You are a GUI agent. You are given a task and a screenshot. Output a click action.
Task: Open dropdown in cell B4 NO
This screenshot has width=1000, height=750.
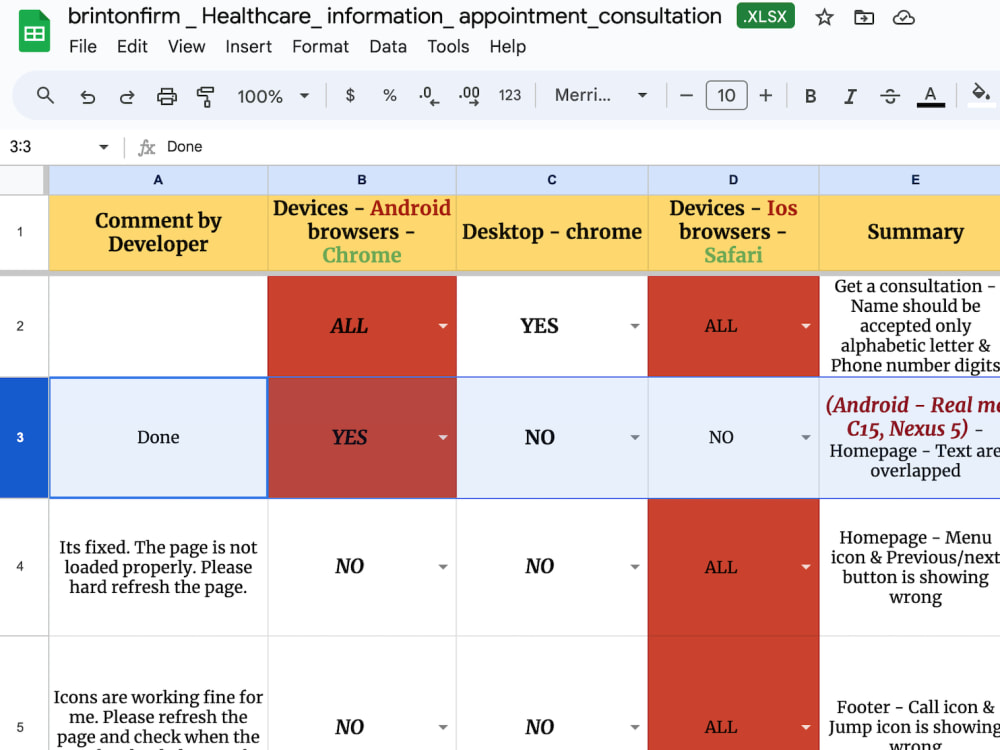pyautogui.click(x=443, y=566)
